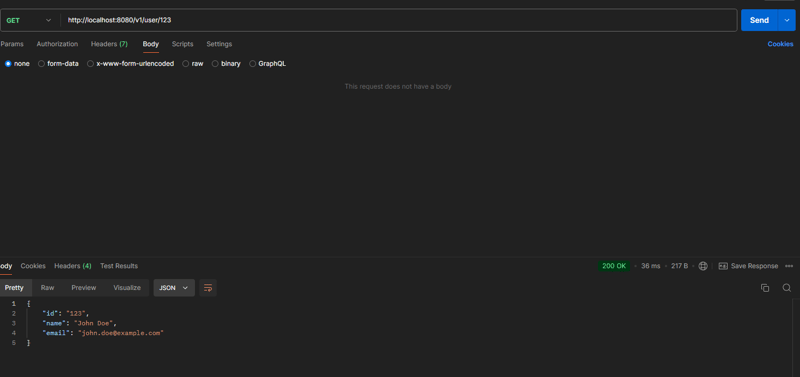Image resolution: width=800 pixels, height=377 pixels.
Task: Select the GraphQL body type
Action: pyautogui.click(x=267, y=64)
